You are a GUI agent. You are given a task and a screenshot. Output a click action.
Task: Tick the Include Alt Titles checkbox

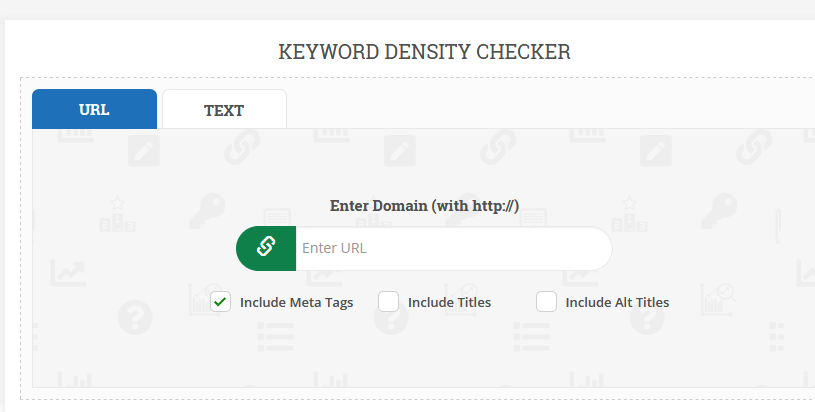[546, 302]
